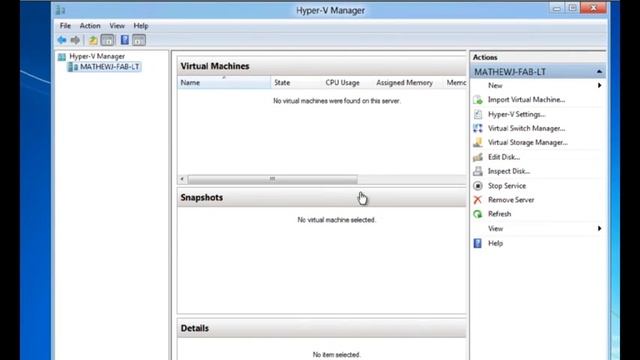The width and height of the screenshot is (640, 360).
Task: Click the Virtual Storage Manager icon
Action: point(478,142)
